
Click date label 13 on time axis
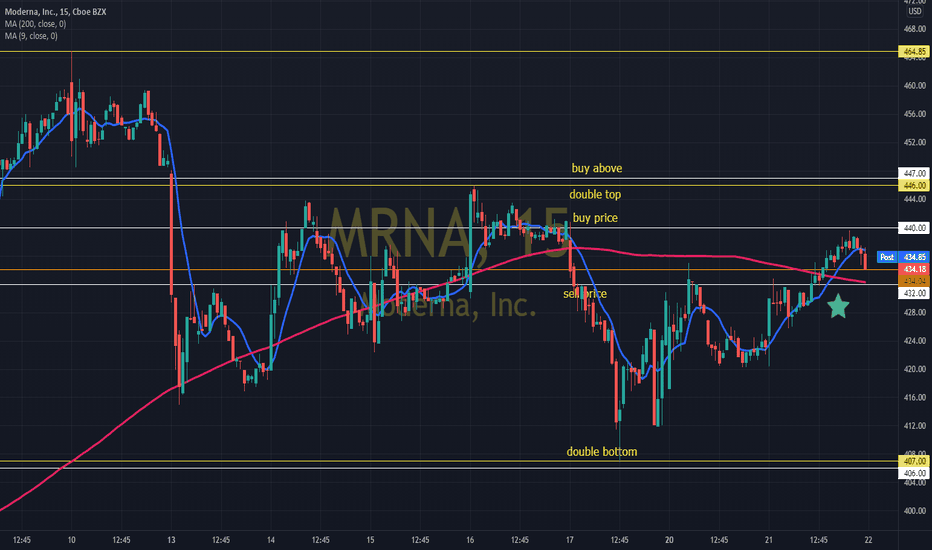[x=171, y=540]
